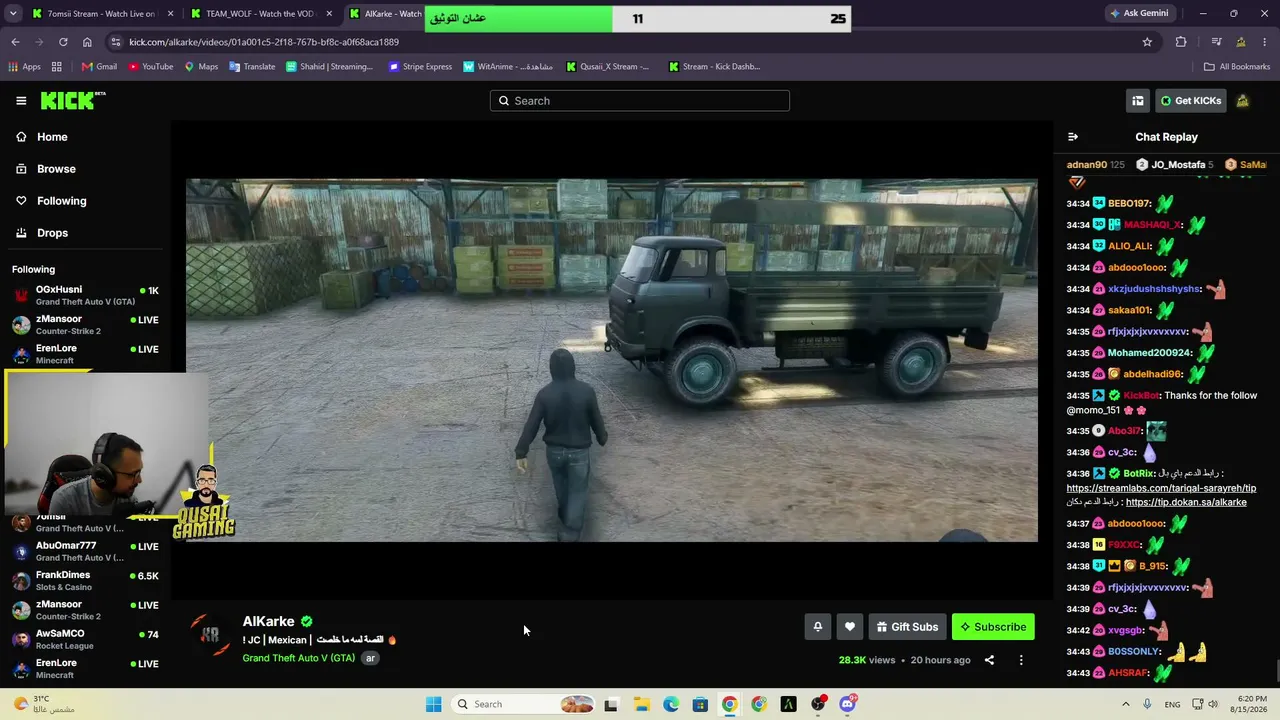Open the Windows Start menu
1280x720 pixels.
point(433,704)
